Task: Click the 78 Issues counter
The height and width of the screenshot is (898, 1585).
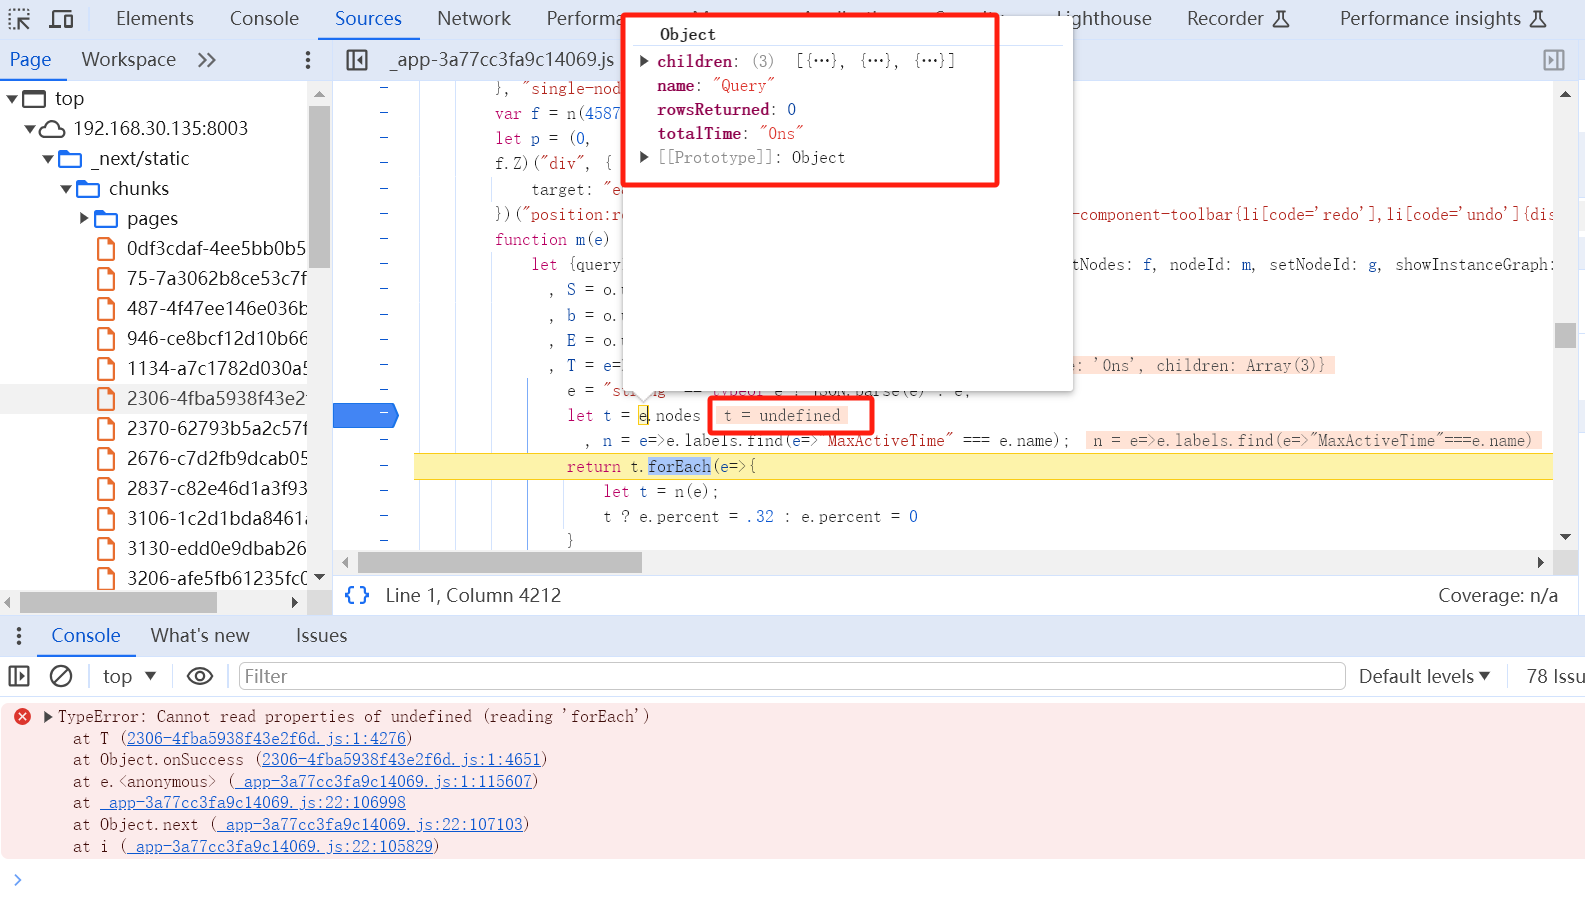Action: click(x=1554, y=676)
